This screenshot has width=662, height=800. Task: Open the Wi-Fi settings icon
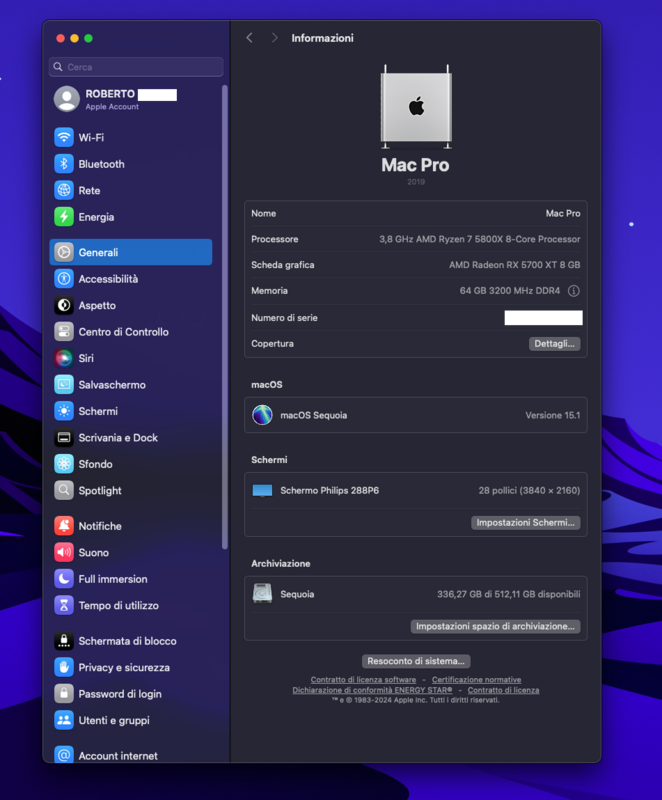point(64,137)
